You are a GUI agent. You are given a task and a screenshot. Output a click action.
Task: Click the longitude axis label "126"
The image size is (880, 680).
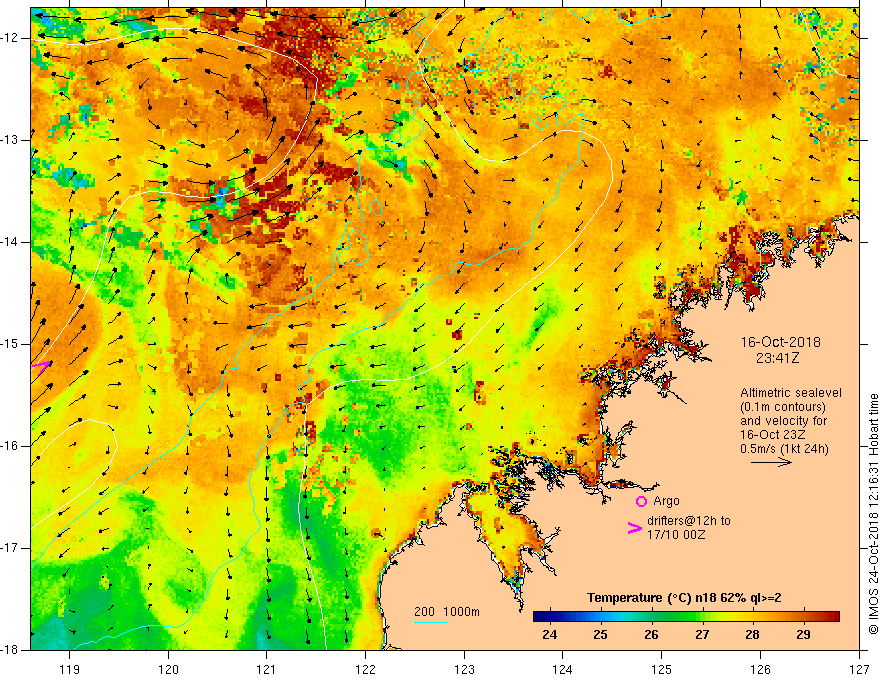pos(760,669)
